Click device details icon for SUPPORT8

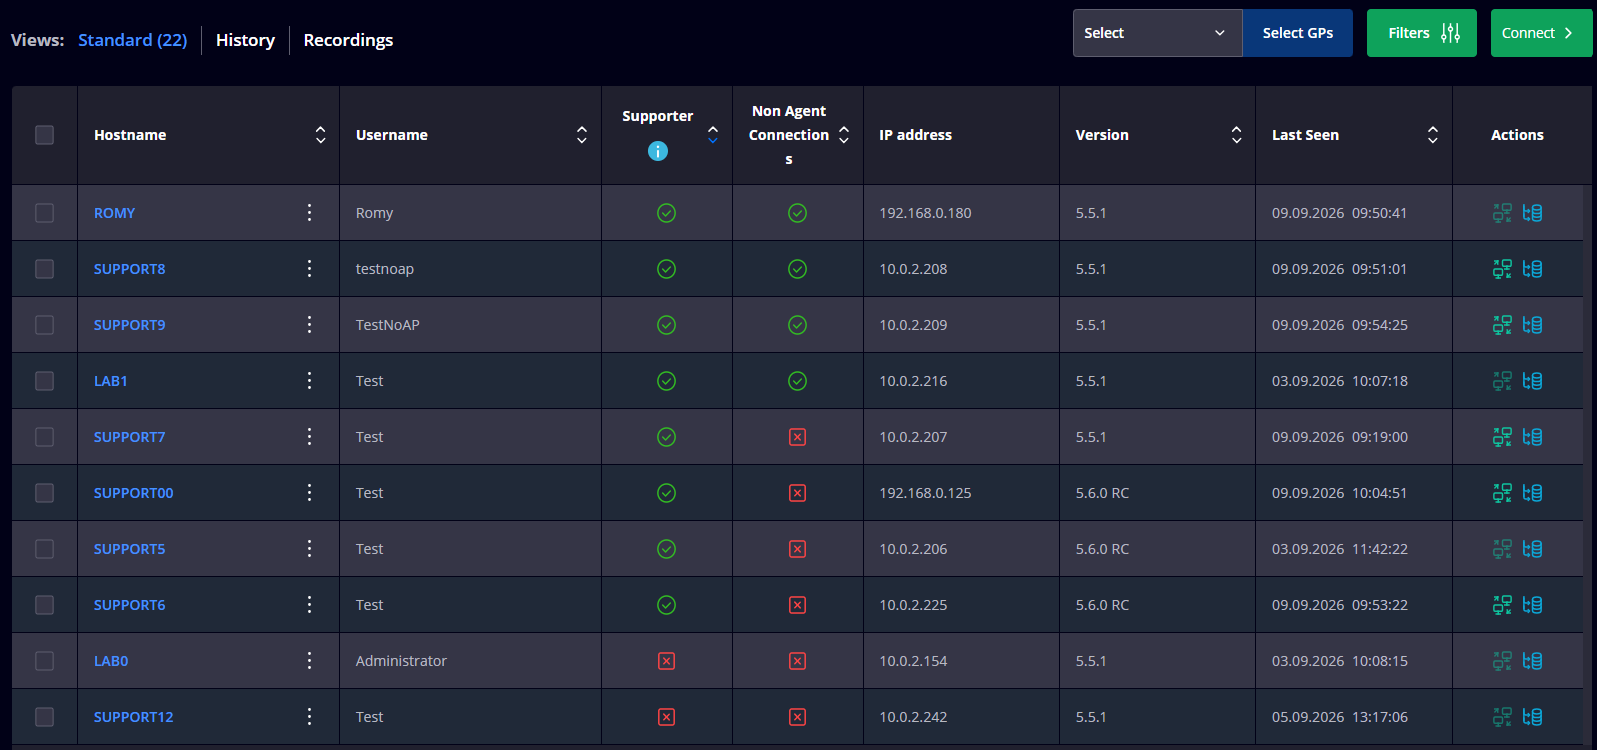(x=1532, y=269)
